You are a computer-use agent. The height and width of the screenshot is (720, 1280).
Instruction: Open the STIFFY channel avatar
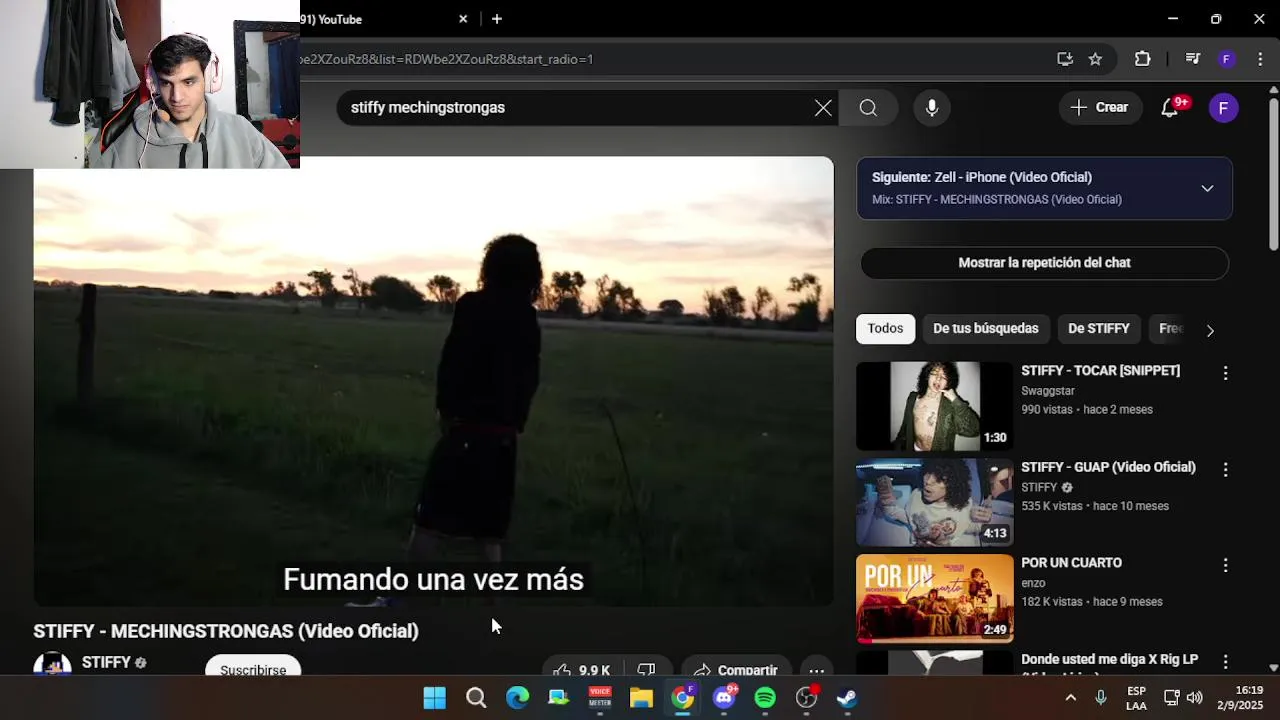tap(52, 664)
